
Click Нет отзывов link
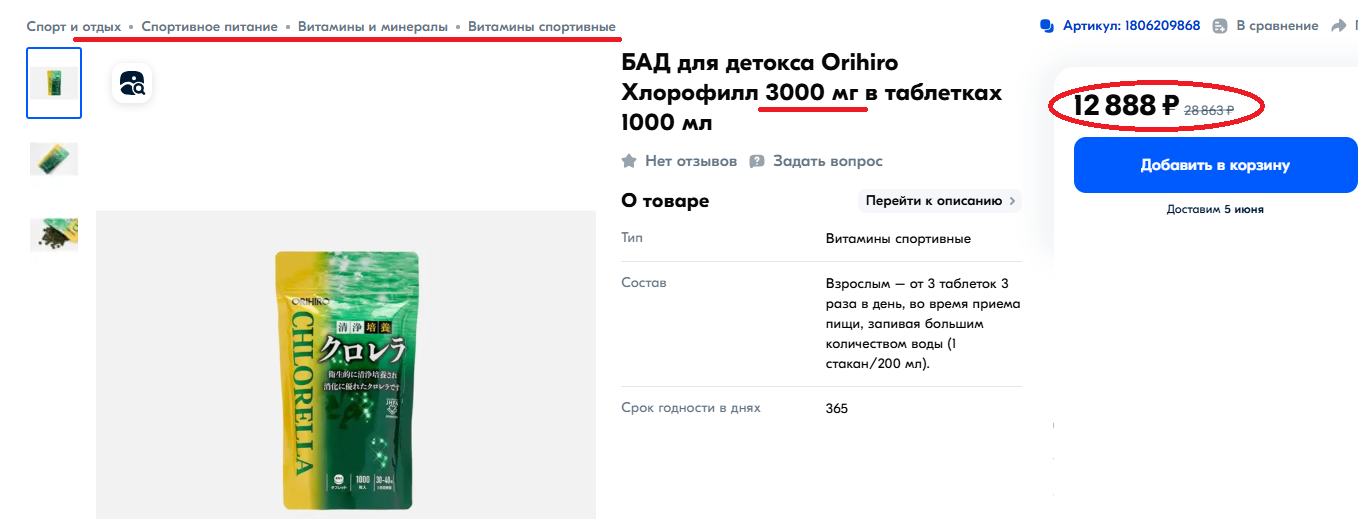691,161
